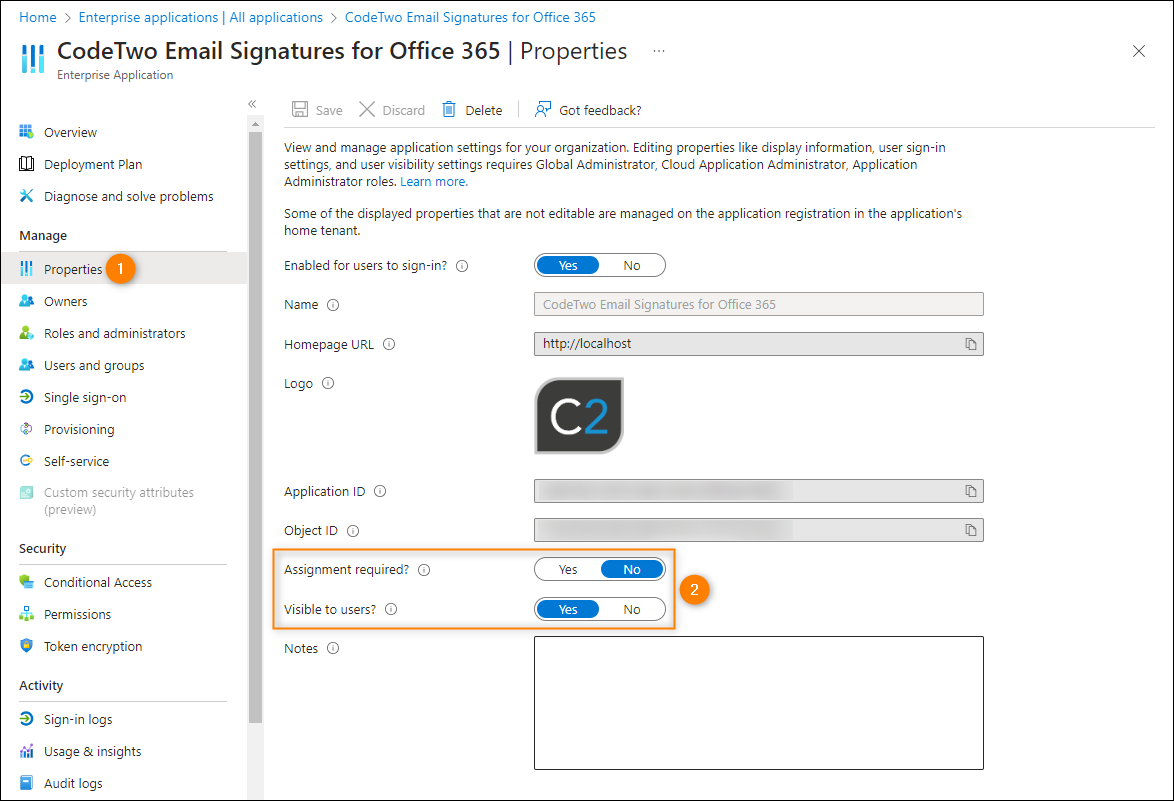Collapse the left navigation with double chevron
The width and height of the screenshot is (1174, 801).
coord(252,104)
